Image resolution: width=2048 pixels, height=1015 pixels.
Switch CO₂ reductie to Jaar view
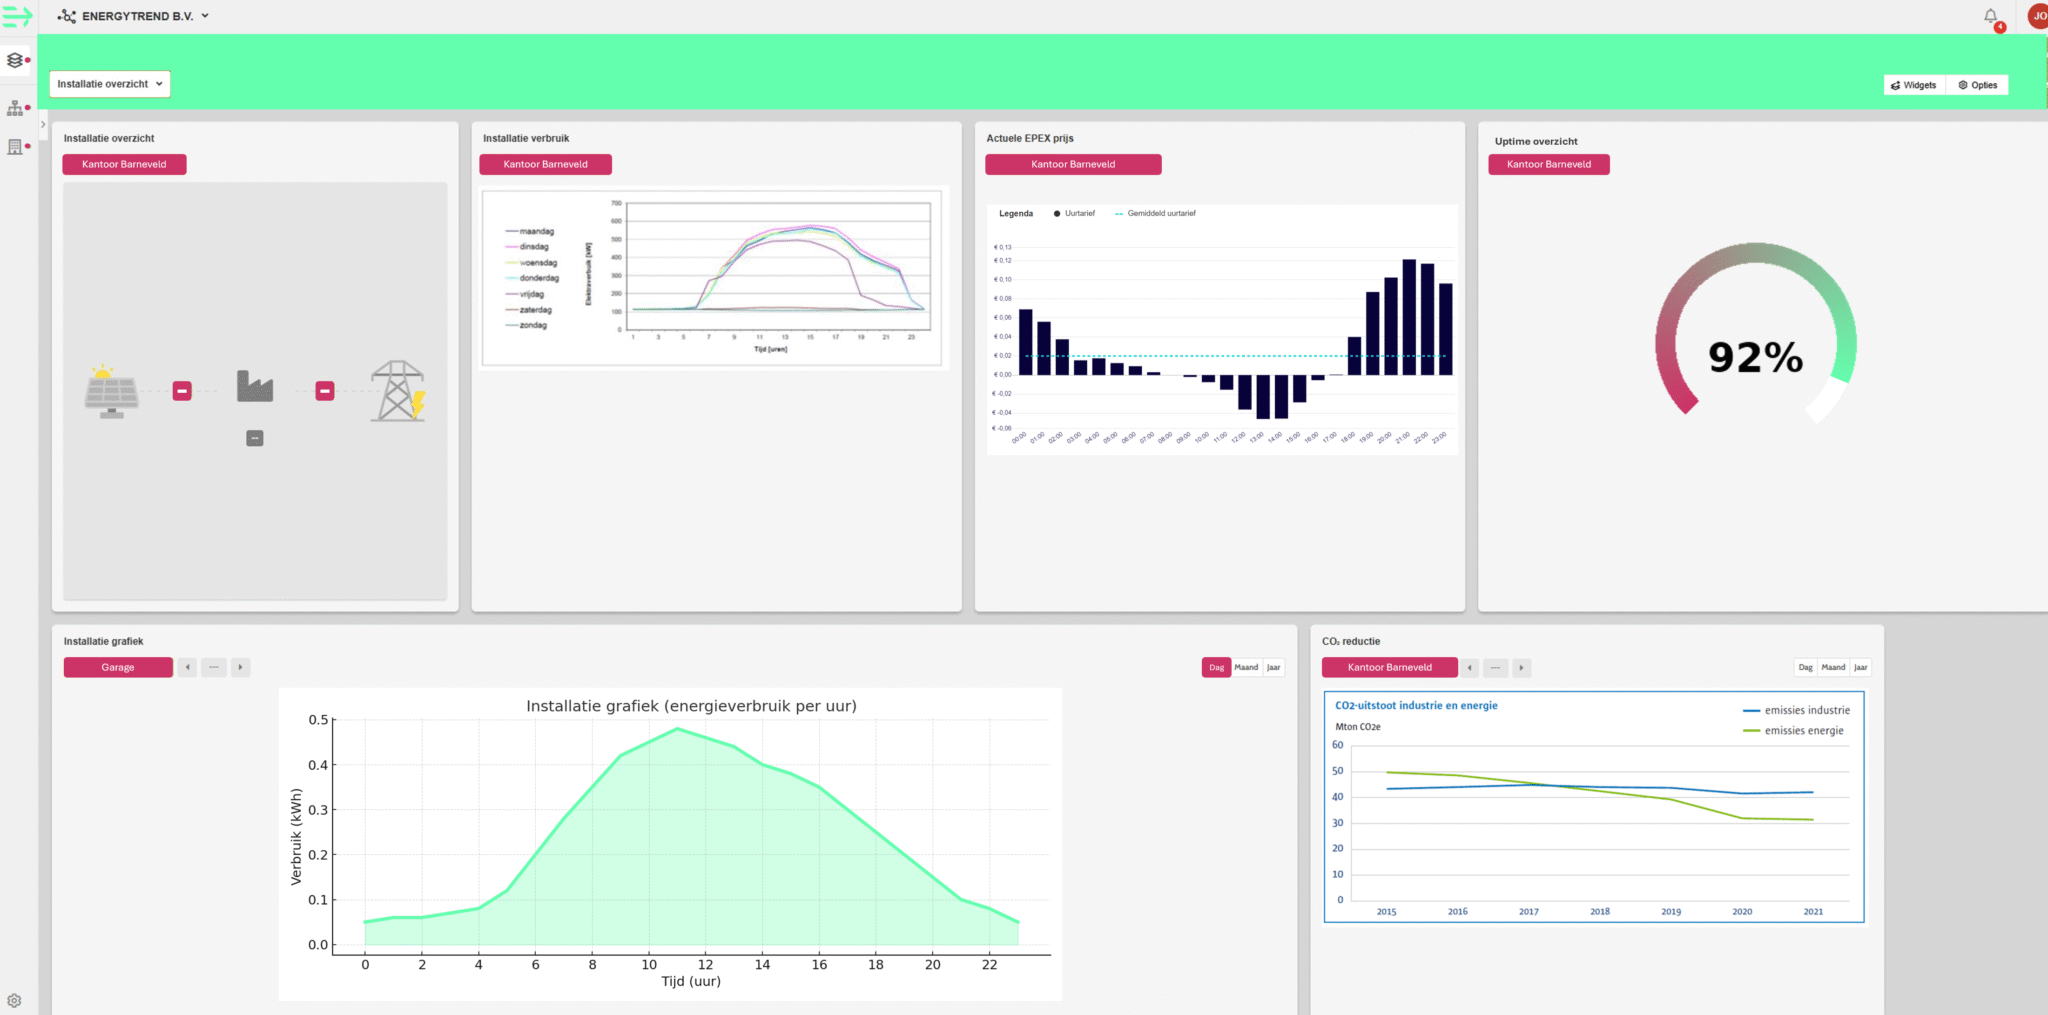(1860, 667)
